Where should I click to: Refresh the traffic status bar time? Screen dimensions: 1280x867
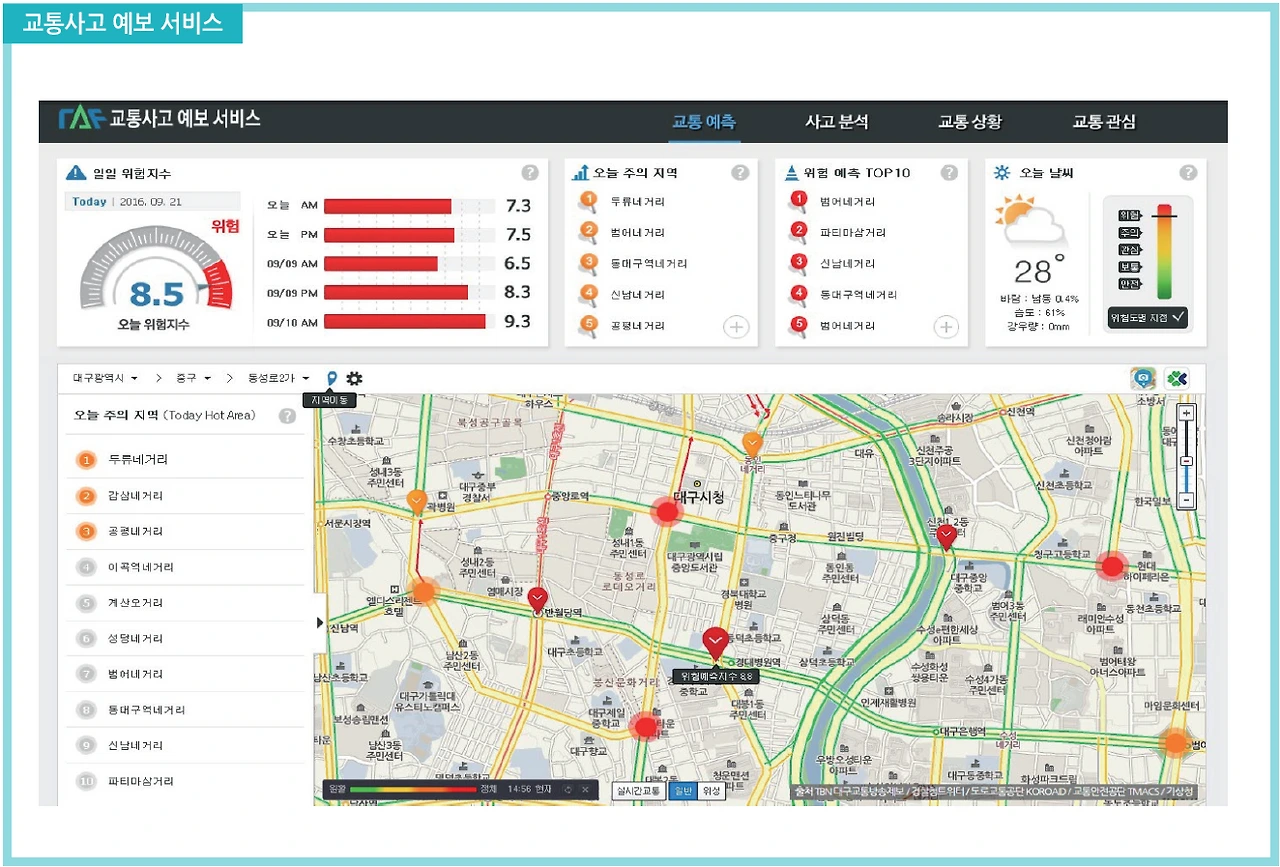(568, 789)
